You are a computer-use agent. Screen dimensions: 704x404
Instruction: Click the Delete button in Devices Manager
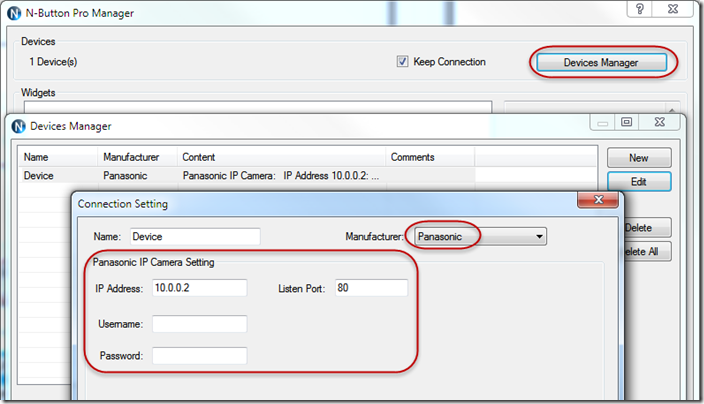click(x=647, y=228)
